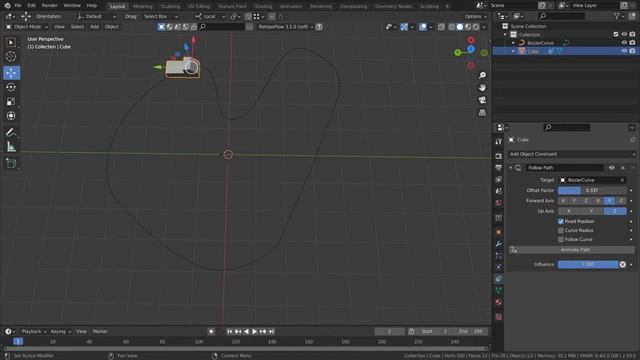
Task: Select the Cursor tool in the toolbar
Action: pyautogui.click(x=11, y=56)
